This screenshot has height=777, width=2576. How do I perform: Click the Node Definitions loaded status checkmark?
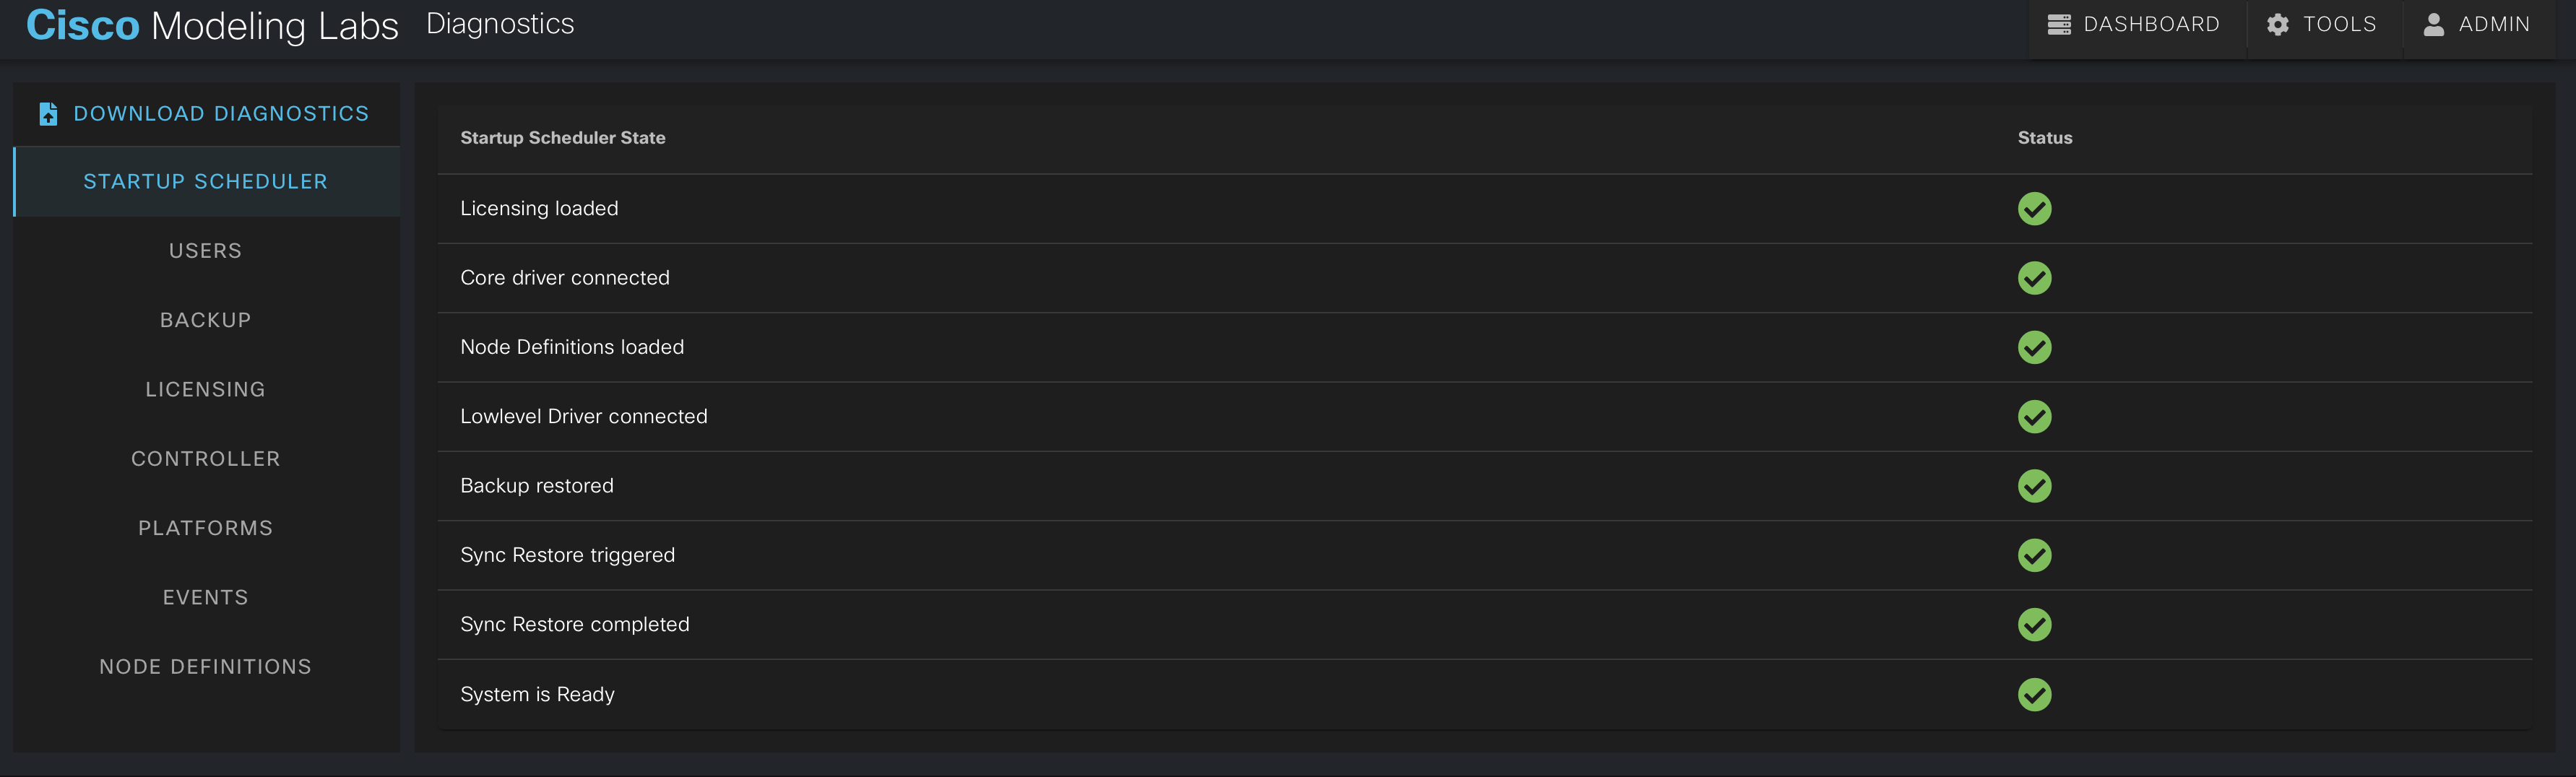click(2034, 347)
